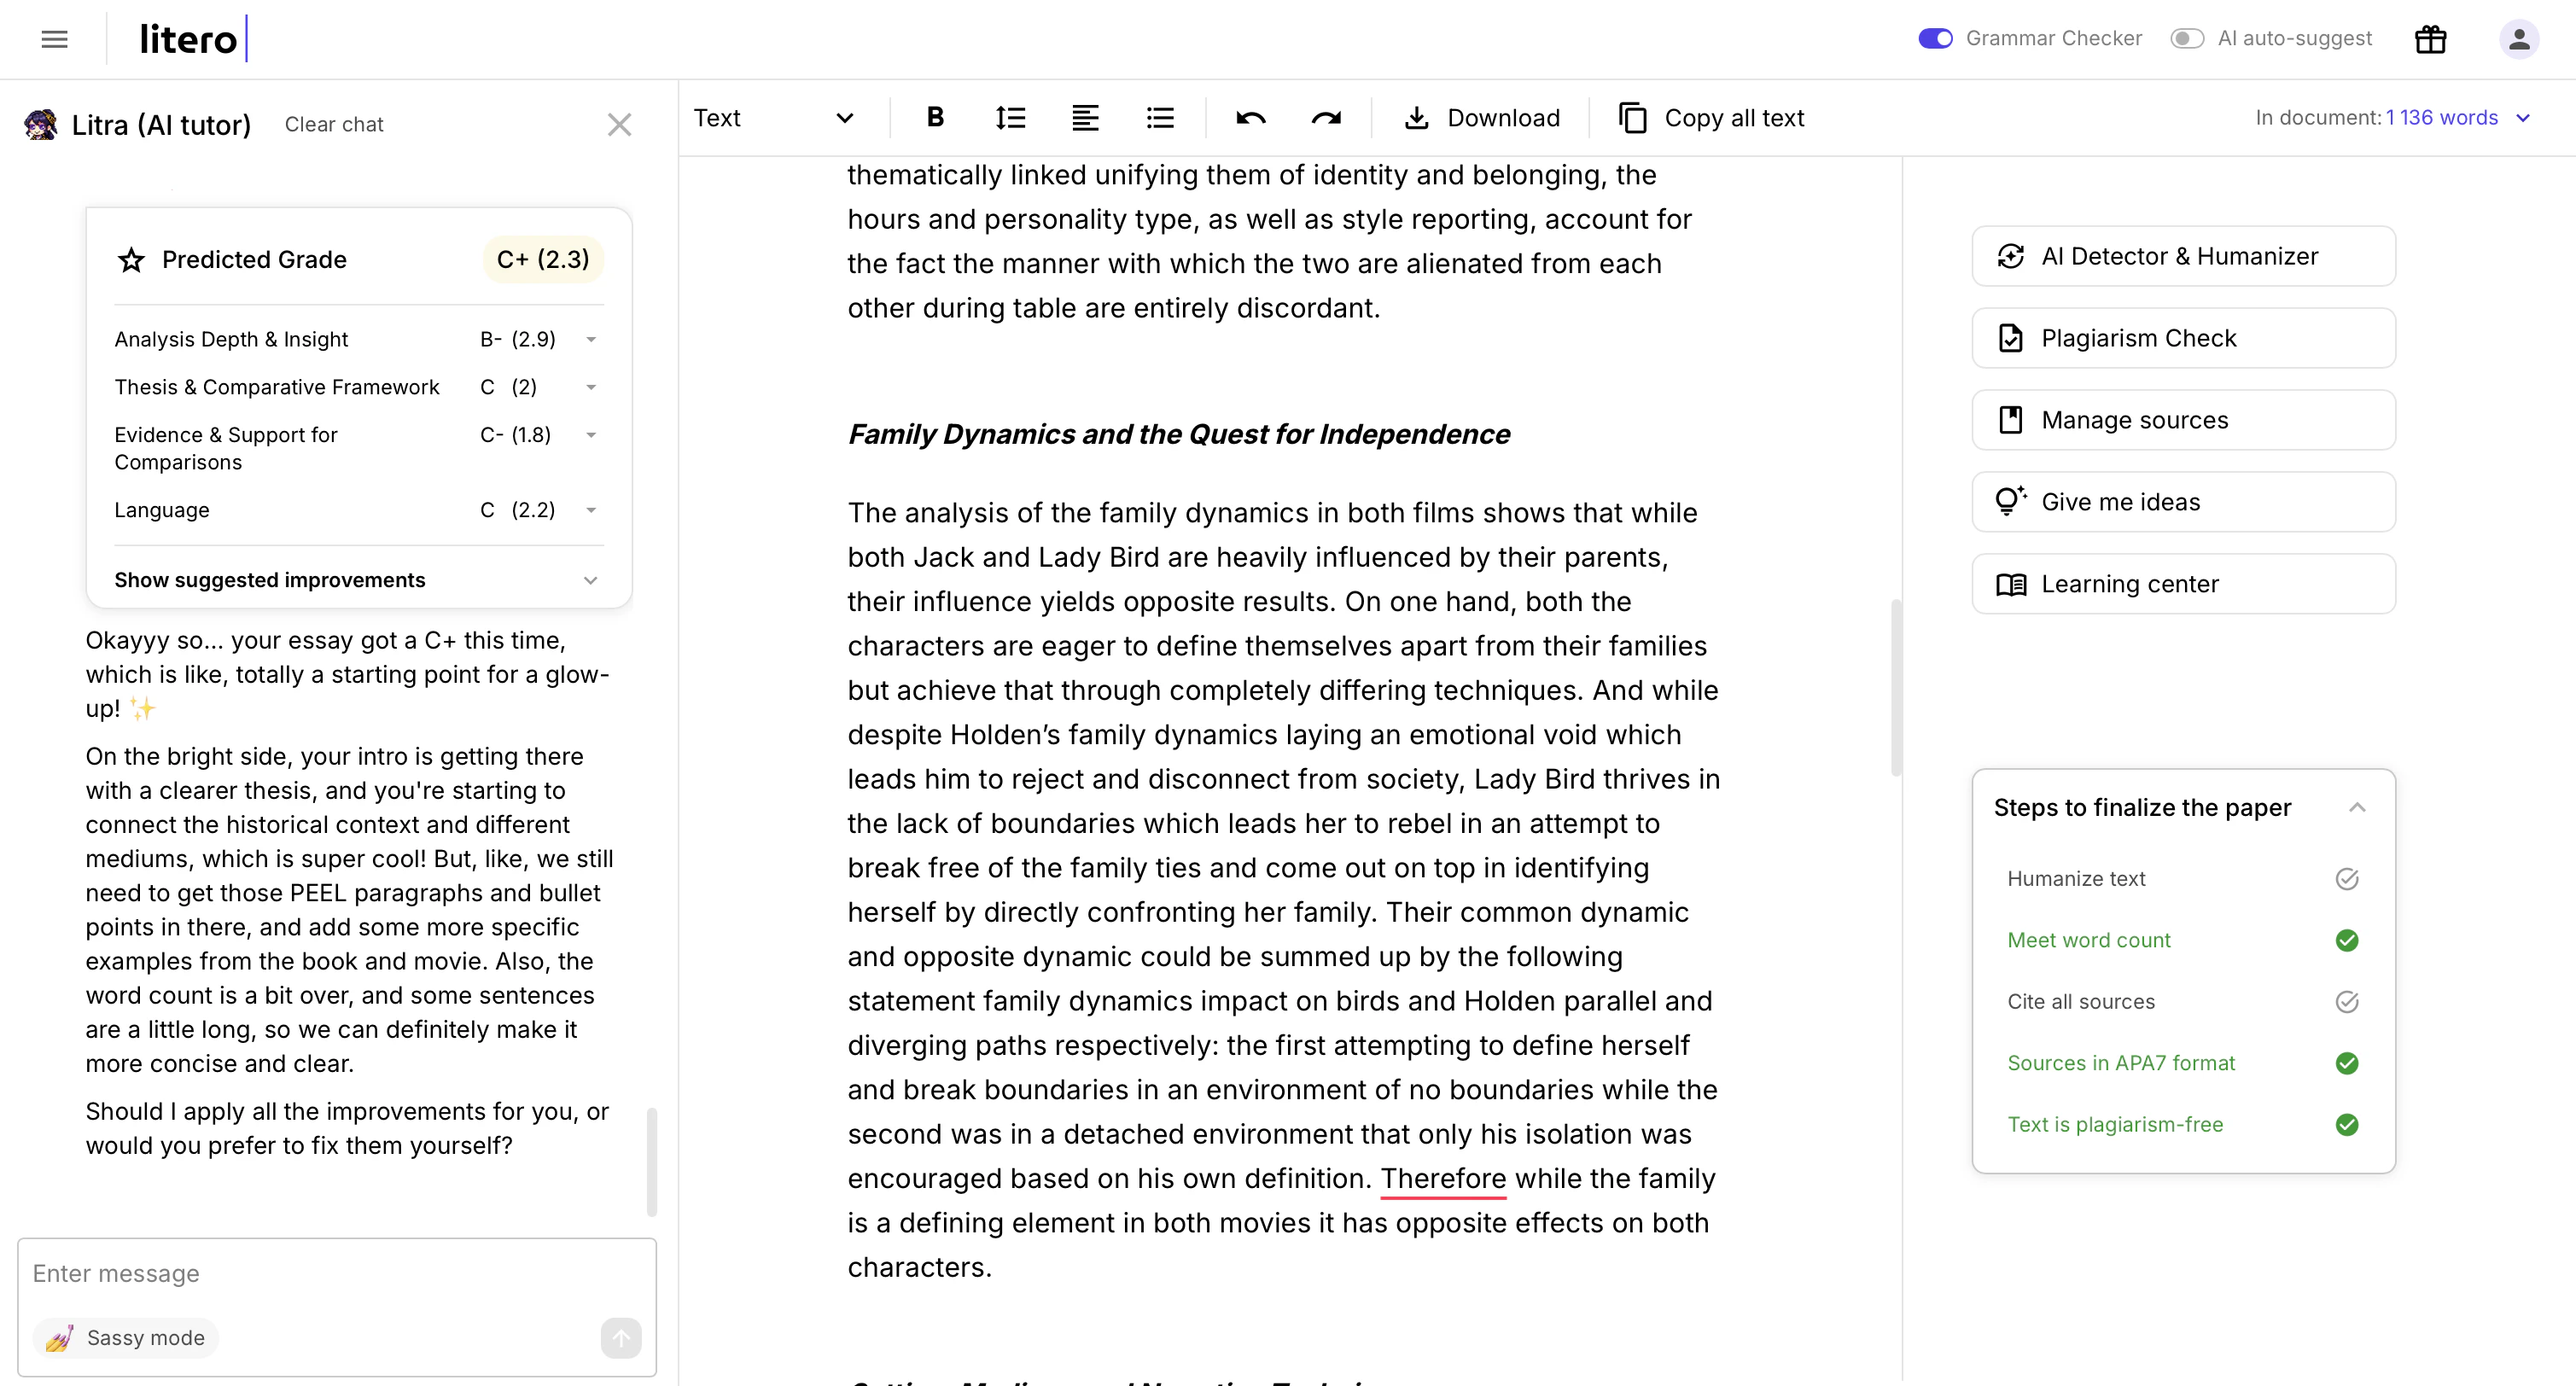Download the document
2576x1386 pixels.
tap(1483, 117)
